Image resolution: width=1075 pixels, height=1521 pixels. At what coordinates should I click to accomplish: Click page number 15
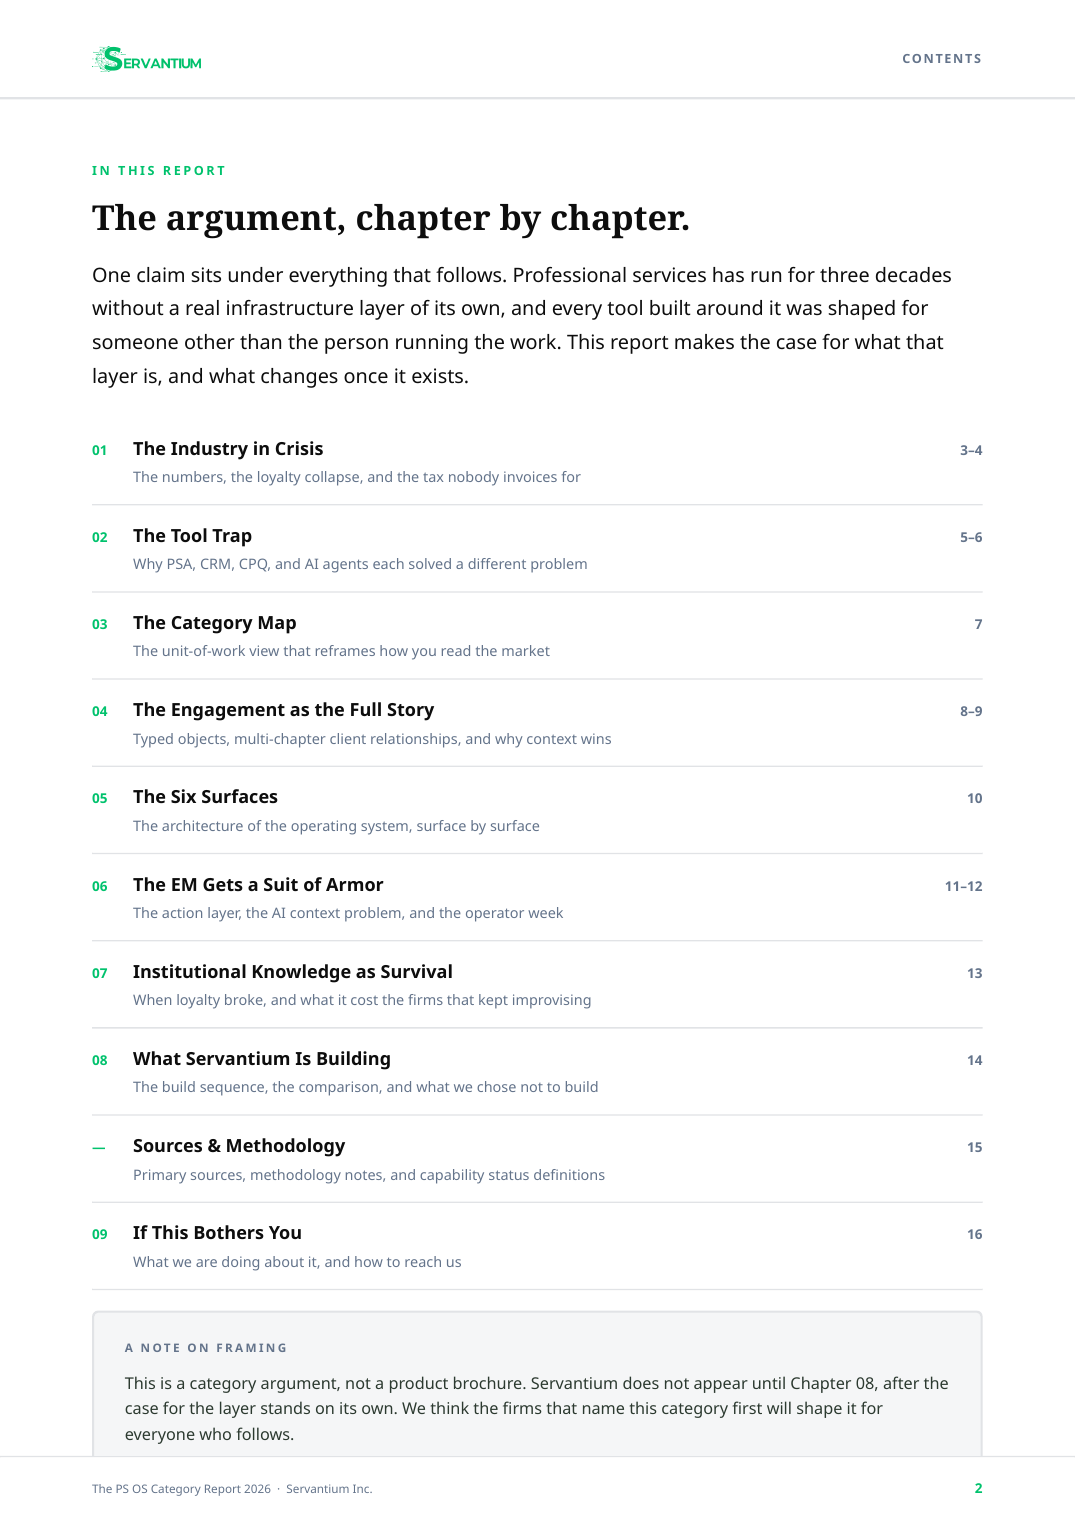[x=975, y=1148]
